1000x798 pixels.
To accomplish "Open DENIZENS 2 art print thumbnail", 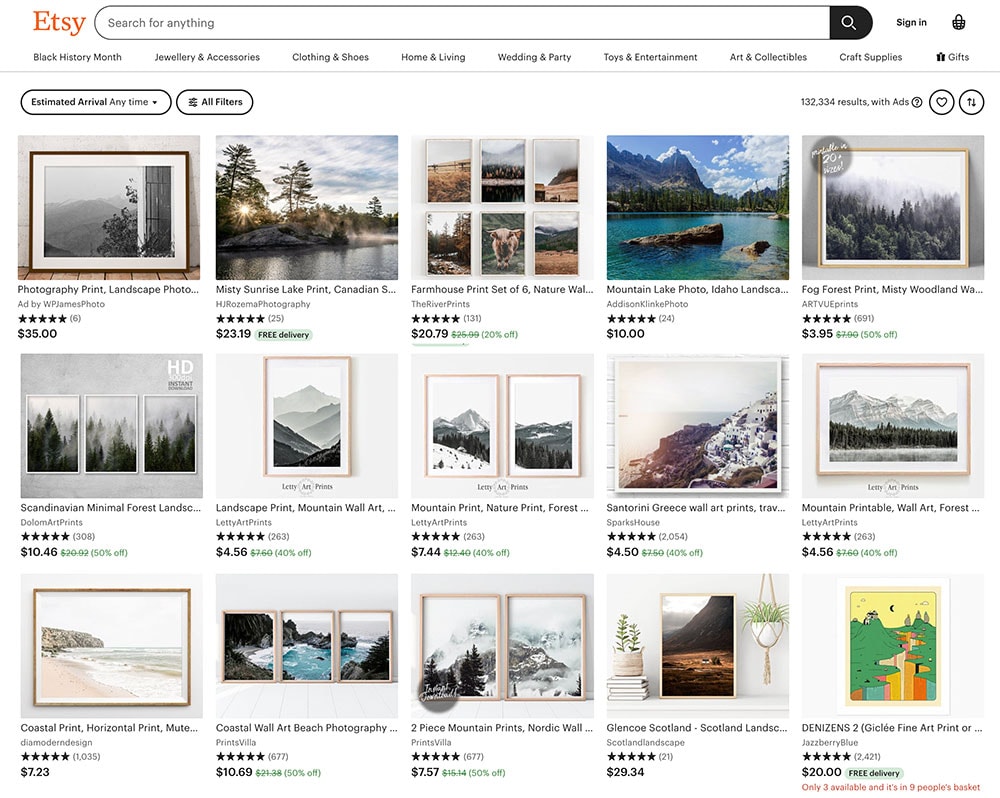I will point(893,646).
